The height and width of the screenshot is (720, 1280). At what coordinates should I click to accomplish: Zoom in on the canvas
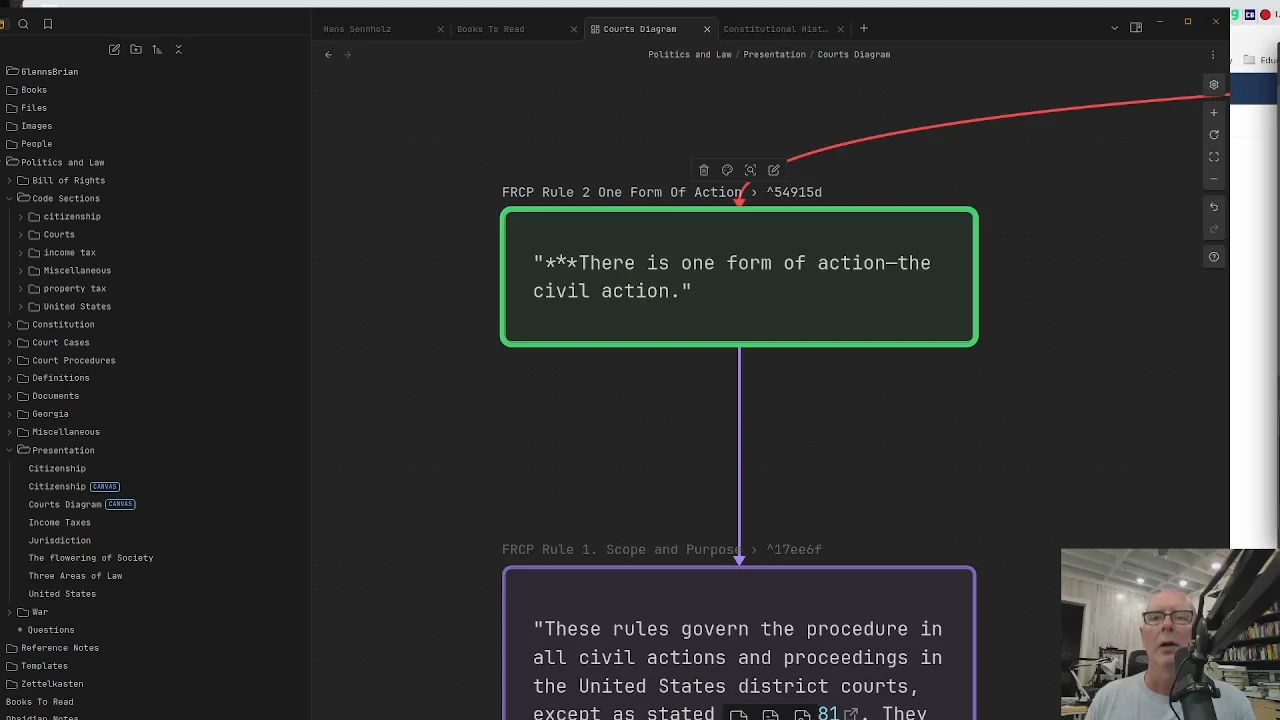pos(1214,113)
